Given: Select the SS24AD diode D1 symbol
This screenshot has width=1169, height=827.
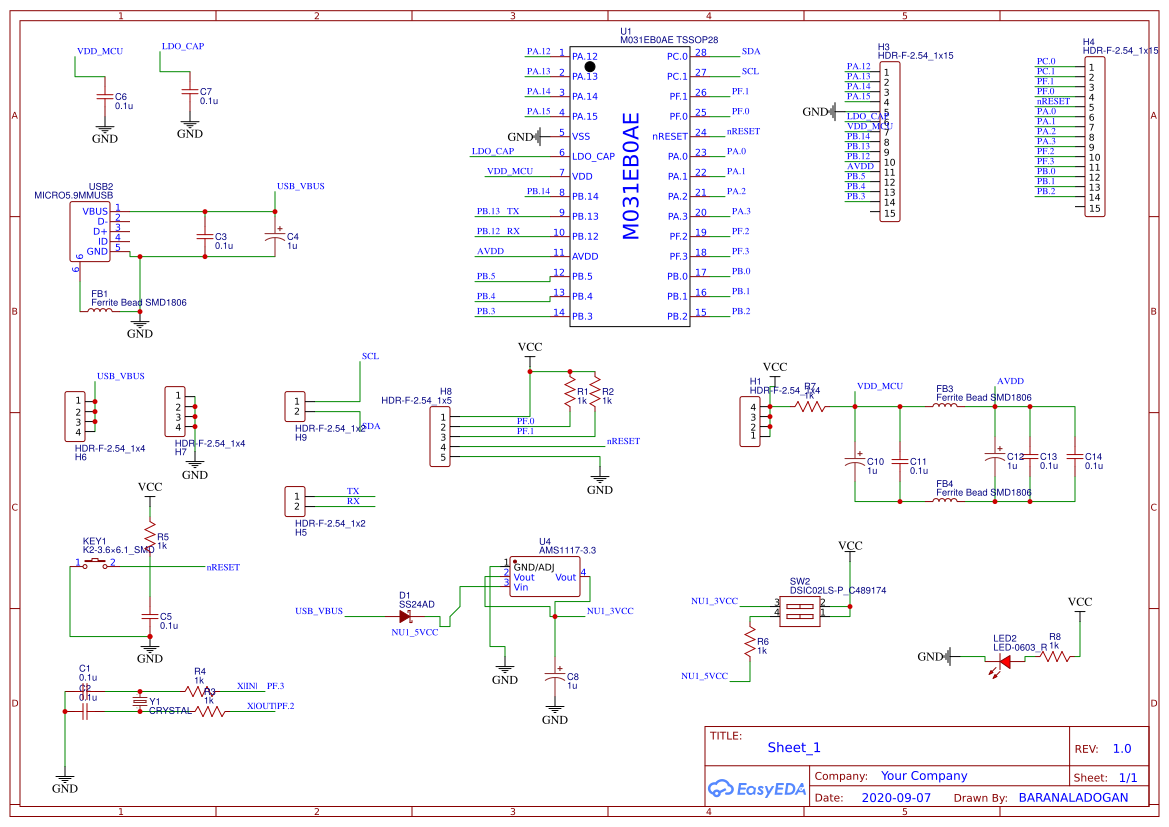Looking at the screenshot, I should pos(406,617).
